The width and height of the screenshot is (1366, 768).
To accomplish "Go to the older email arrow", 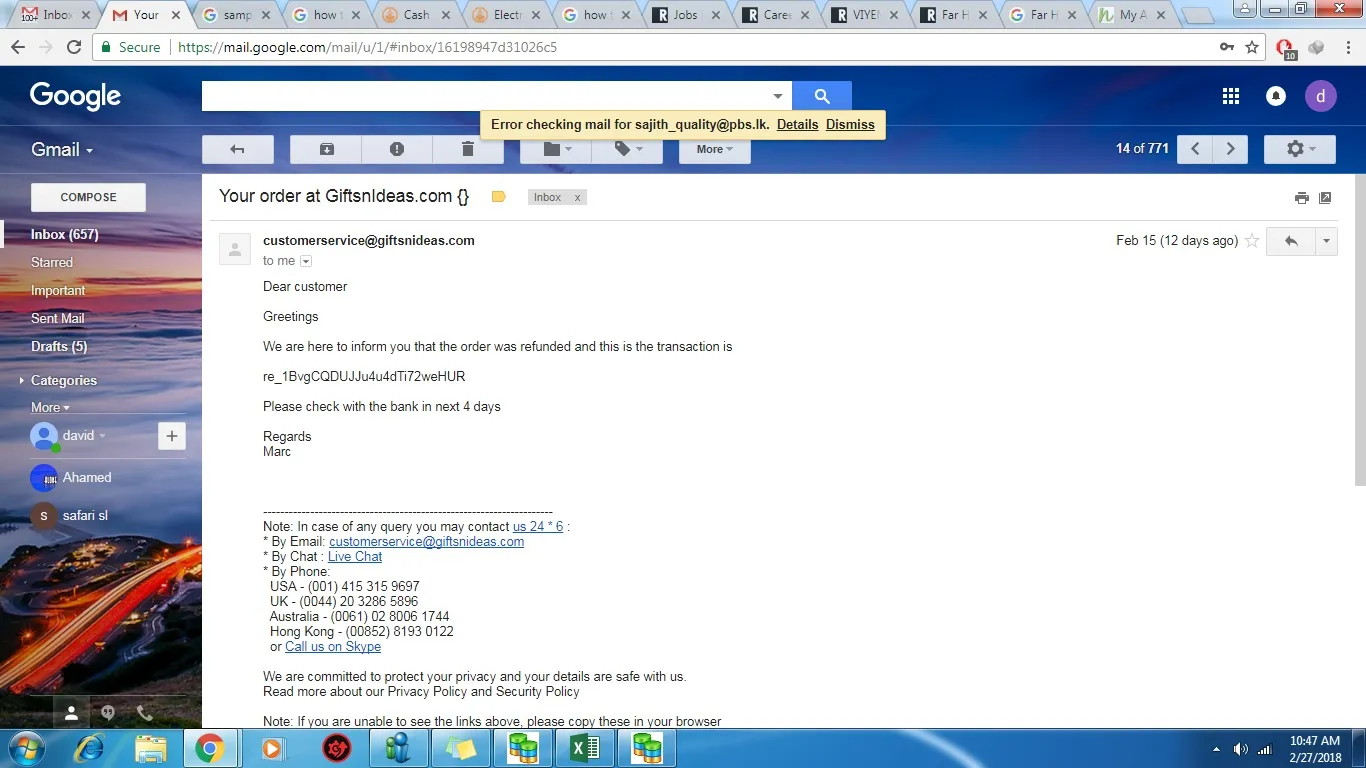I will coord(1231,149).
